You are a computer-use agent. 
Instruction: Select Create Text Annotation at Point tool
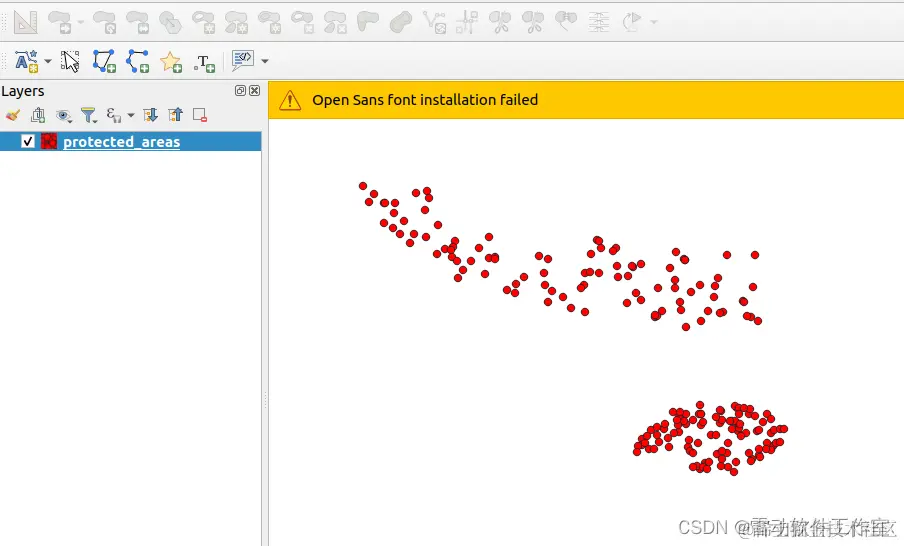coord(204,62)
